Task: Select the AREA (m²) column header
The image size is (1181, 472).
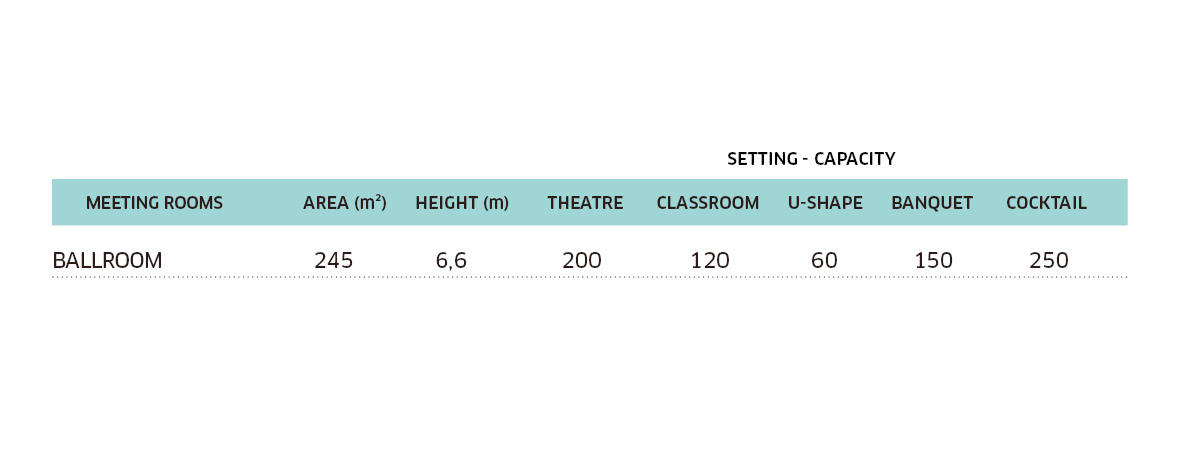Action: pos(345,203)
